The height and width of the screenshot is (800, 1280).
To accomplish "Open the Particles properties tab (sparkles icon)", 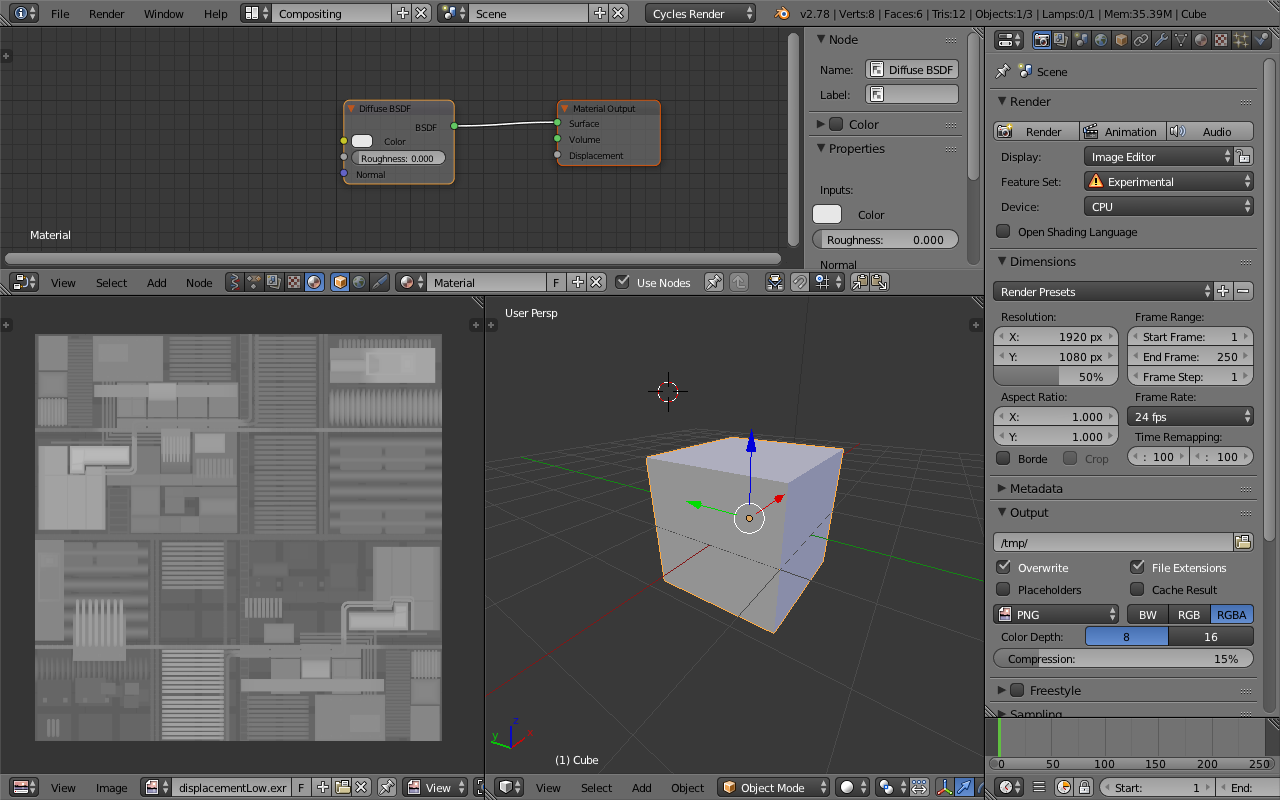I will (x=1241, y=40).
